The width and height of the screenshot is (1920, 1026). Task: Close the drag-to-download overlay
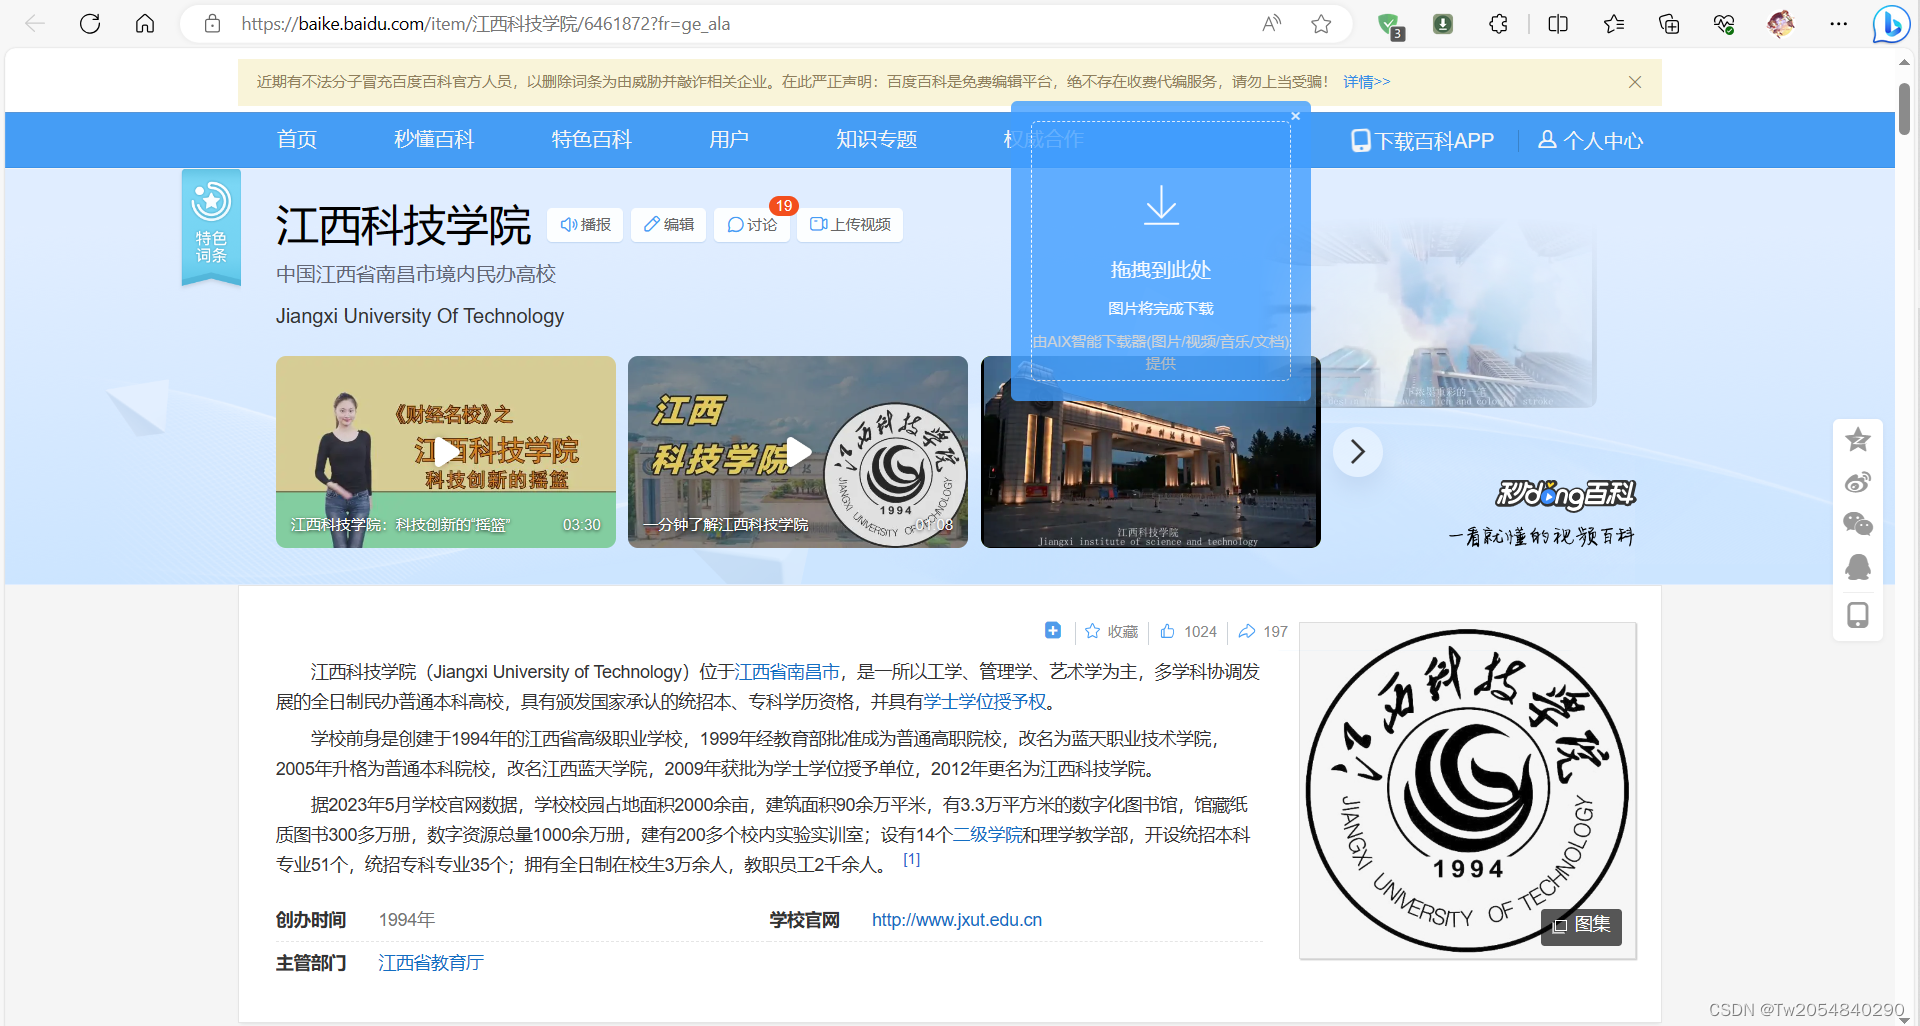[1295, 116]
